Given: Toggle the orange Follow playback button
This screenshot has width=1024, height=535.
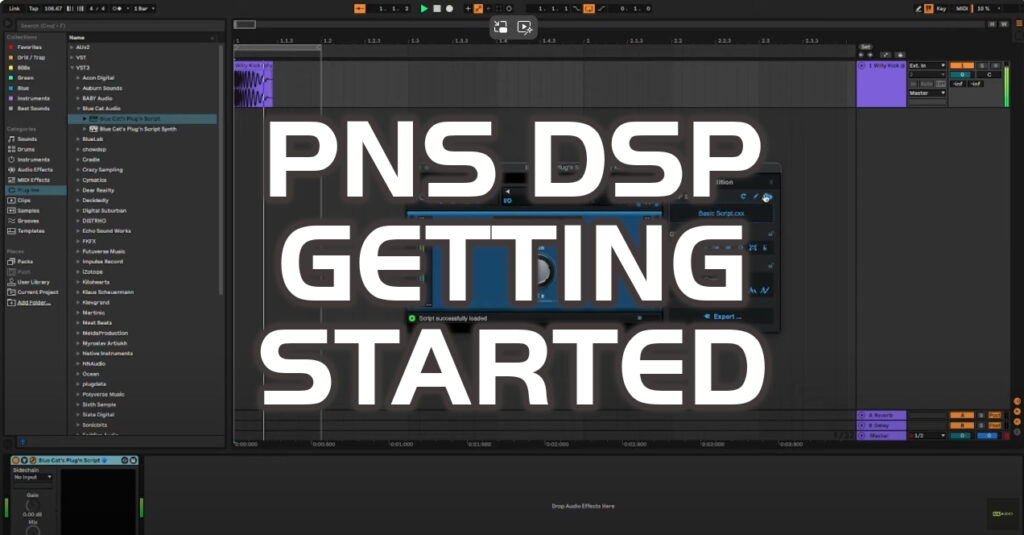Looking at the screenshot, I should click(x=360, y=8).
